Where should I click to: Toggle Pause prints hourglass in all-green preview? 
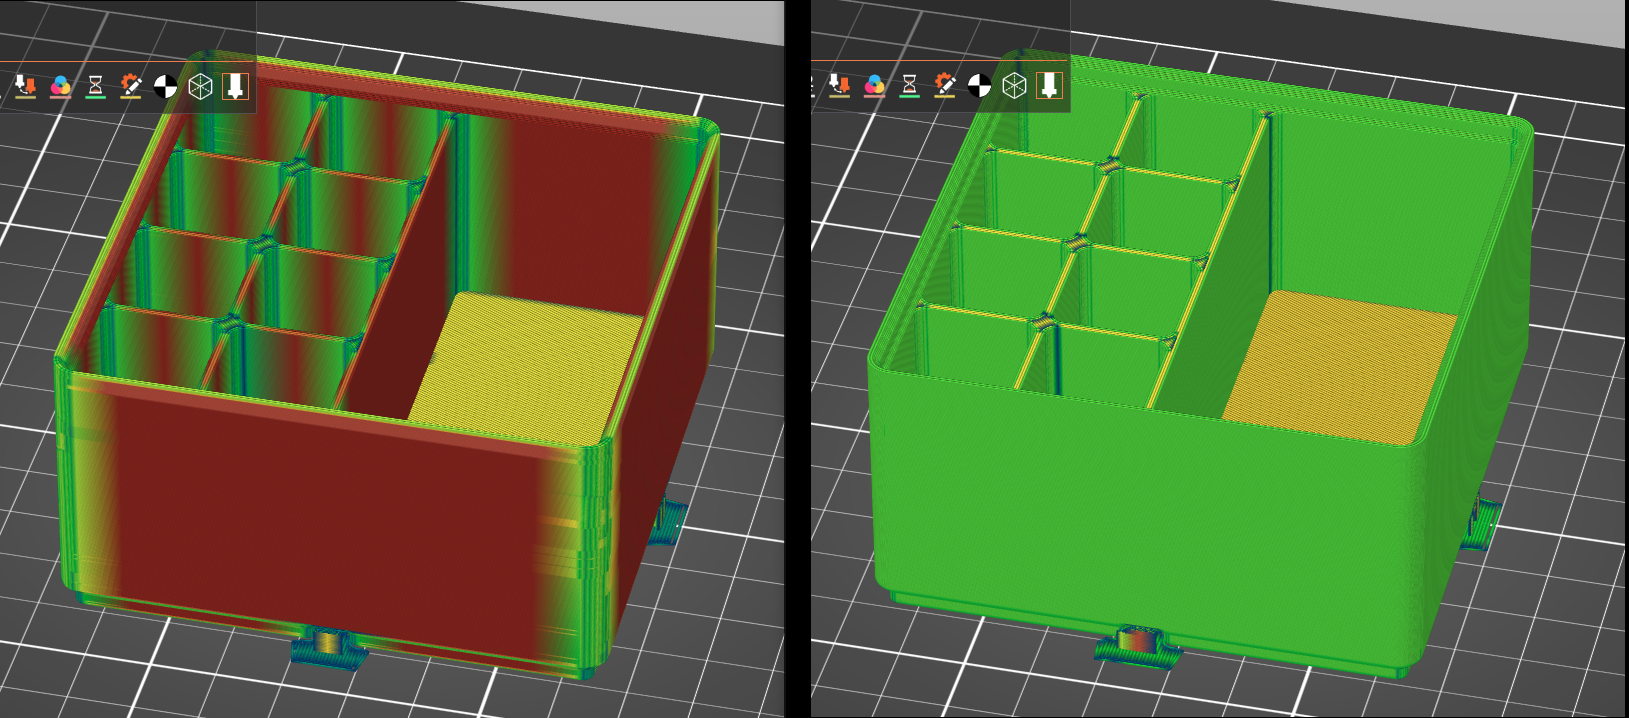tap(910, 86)
